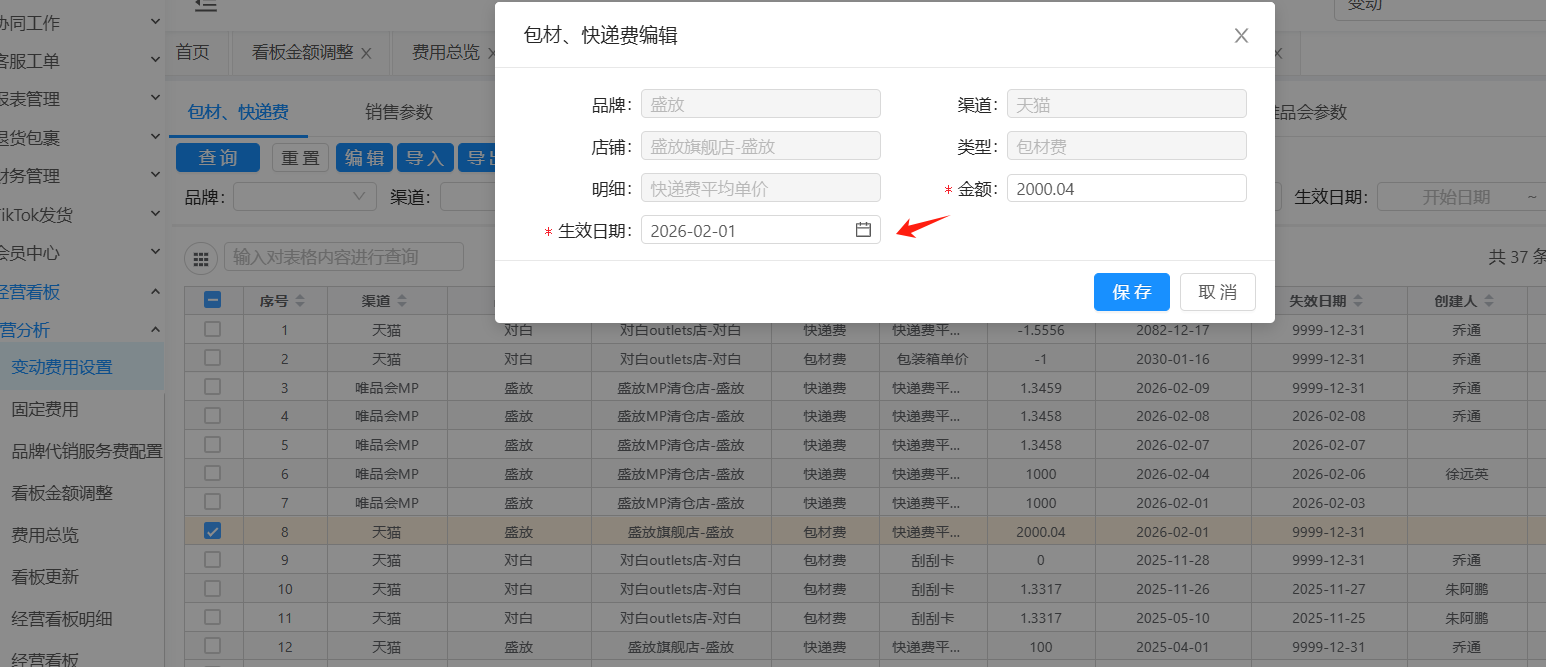Collapse the 经营看板 sidebar menu
Viewport: 1546px width, 667px height.
click(x=155, y=292)
